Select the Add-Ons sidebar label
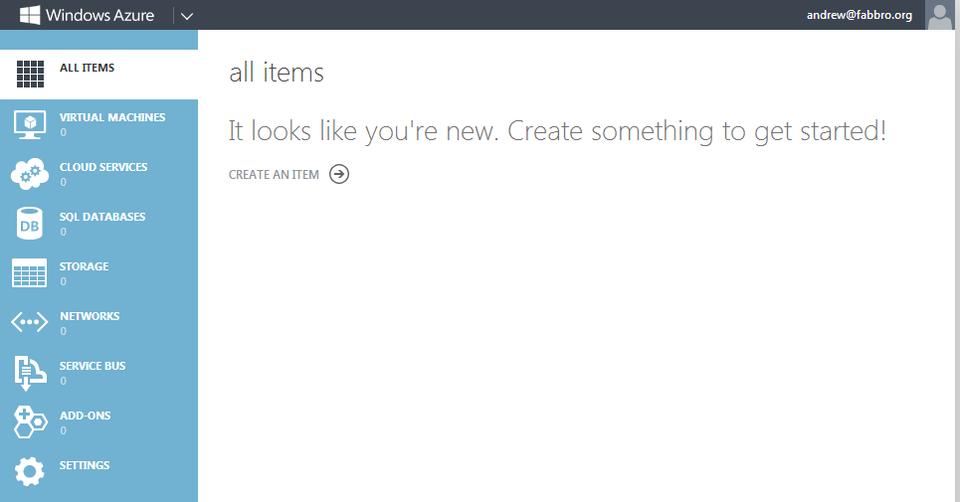This screenshot has width=960, height=502. [85, 415]
